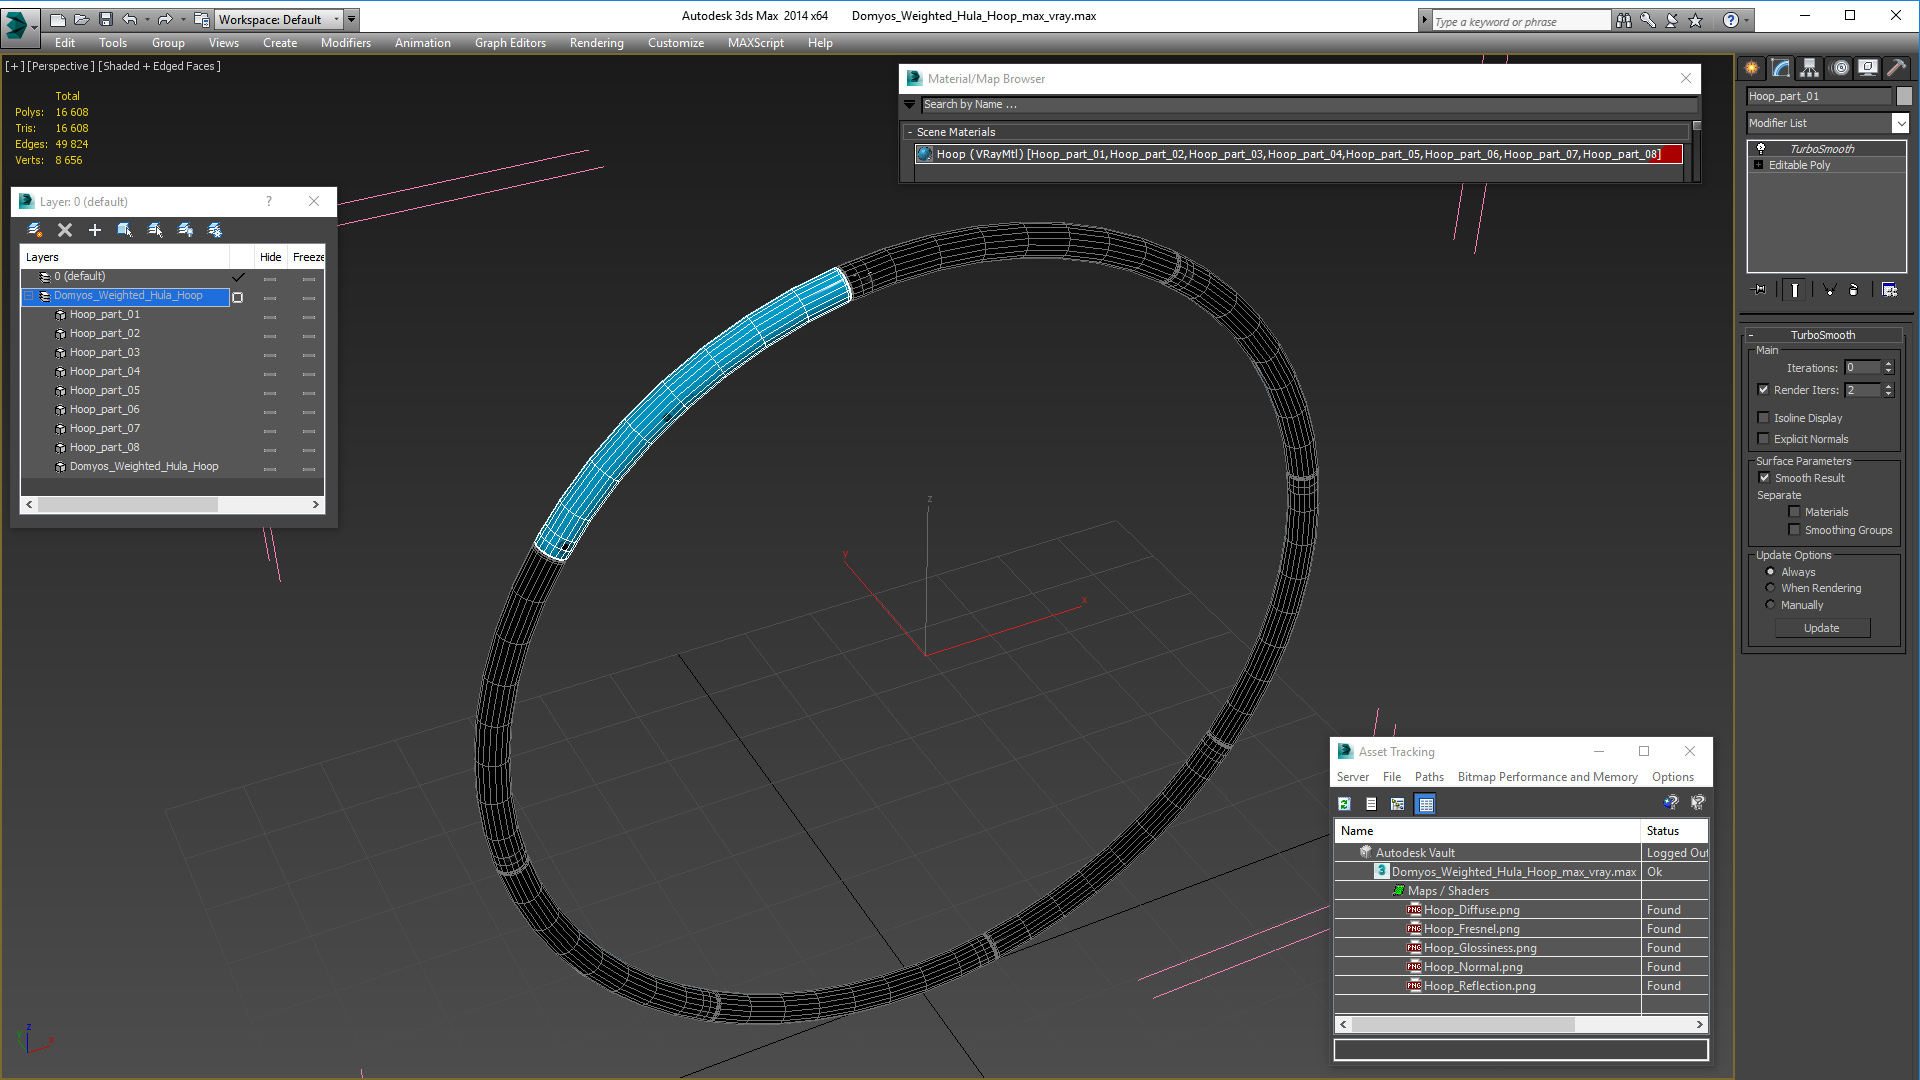Click the search binoculars icon
The image size is (1920, 1080).
pyautogui.click(x=1624, y=20)
